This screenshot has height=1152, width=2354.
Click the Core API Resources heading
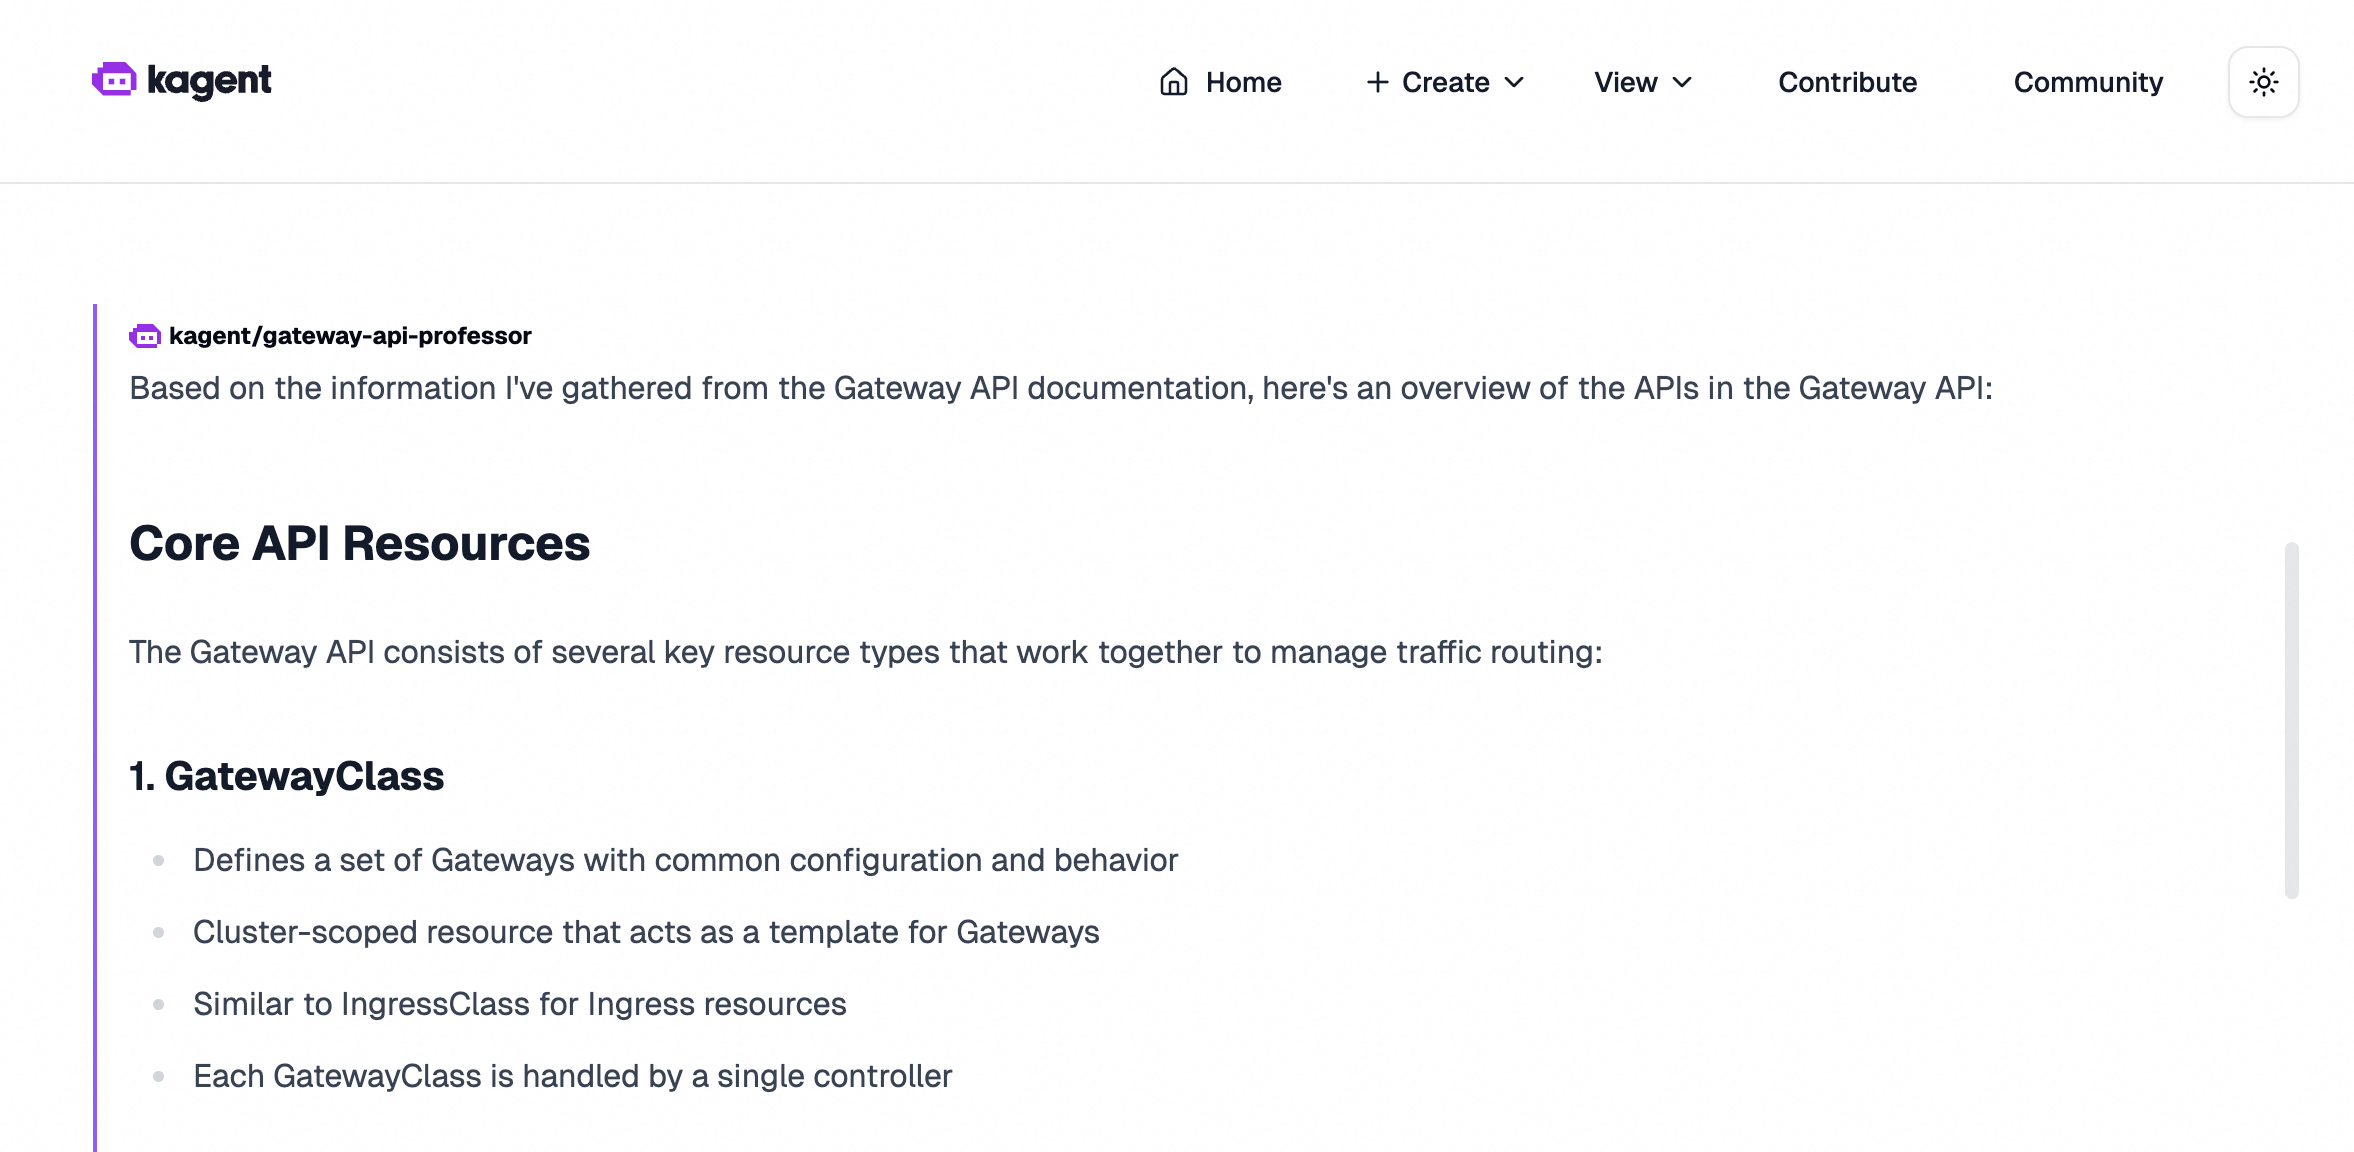coord(360,544)
